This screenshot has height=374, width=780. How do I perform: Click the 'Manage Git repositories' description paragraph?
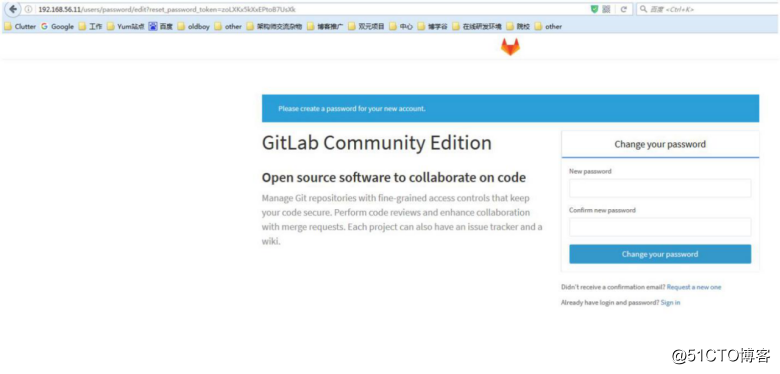point(402,220)
